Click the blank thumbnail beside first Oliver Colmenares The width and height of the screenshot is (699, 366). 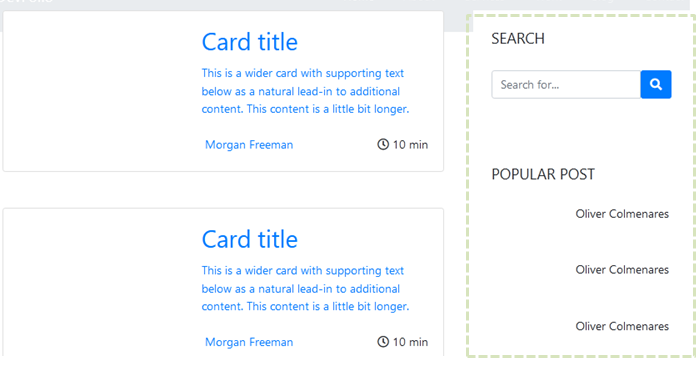coord(530,214)
